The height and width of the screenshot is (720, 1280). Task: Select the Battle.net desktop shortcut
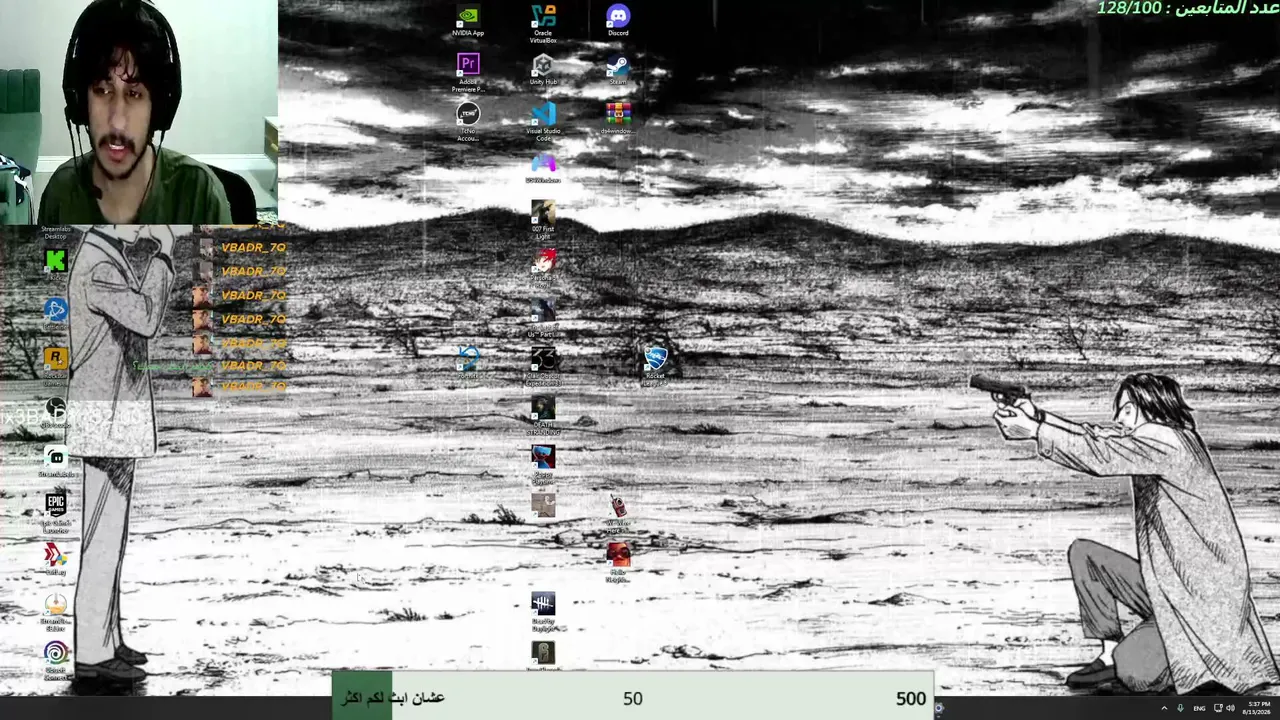56,313
